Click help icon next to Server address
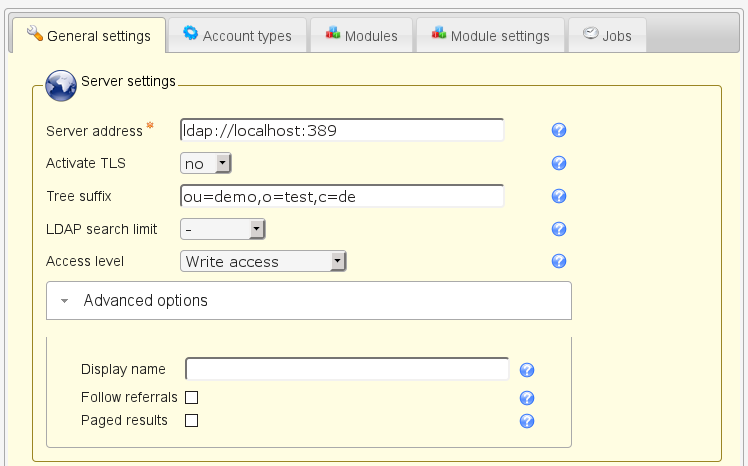 click(559, 131)
